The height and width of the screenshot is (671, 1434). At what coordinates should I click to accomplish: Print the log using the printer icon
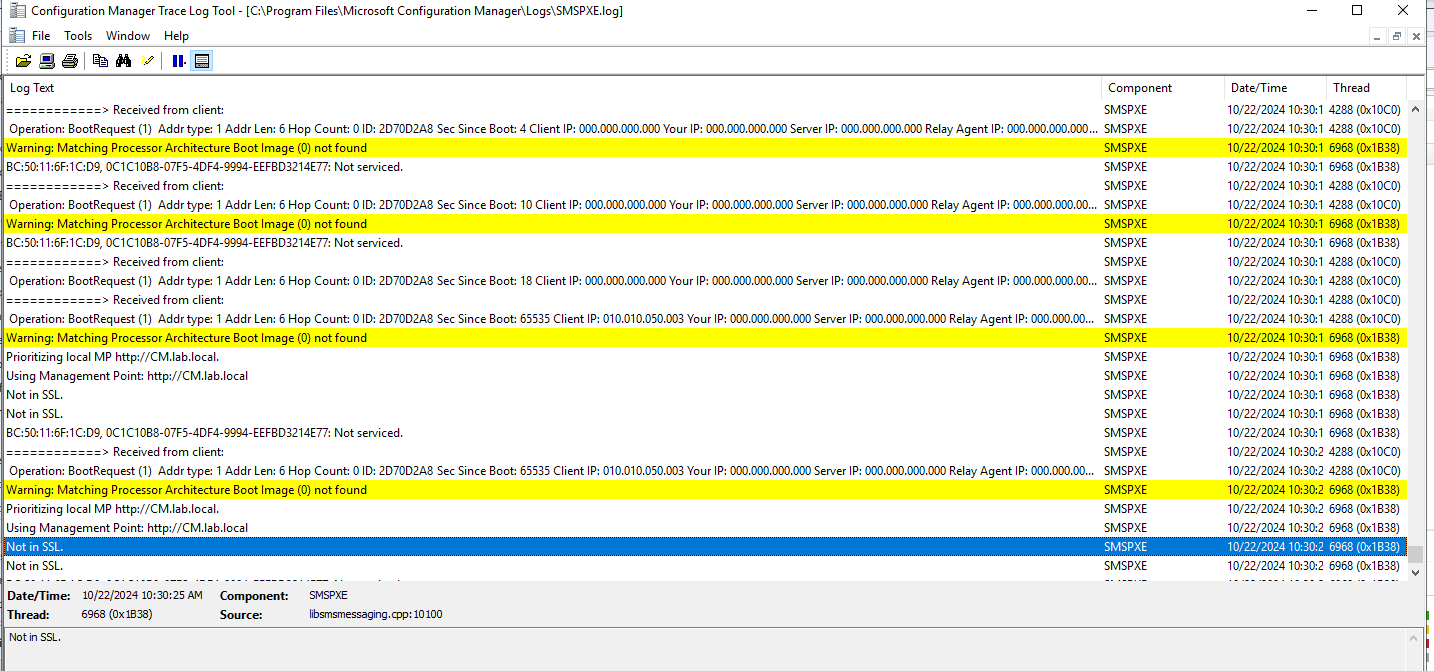coord(69,60)
